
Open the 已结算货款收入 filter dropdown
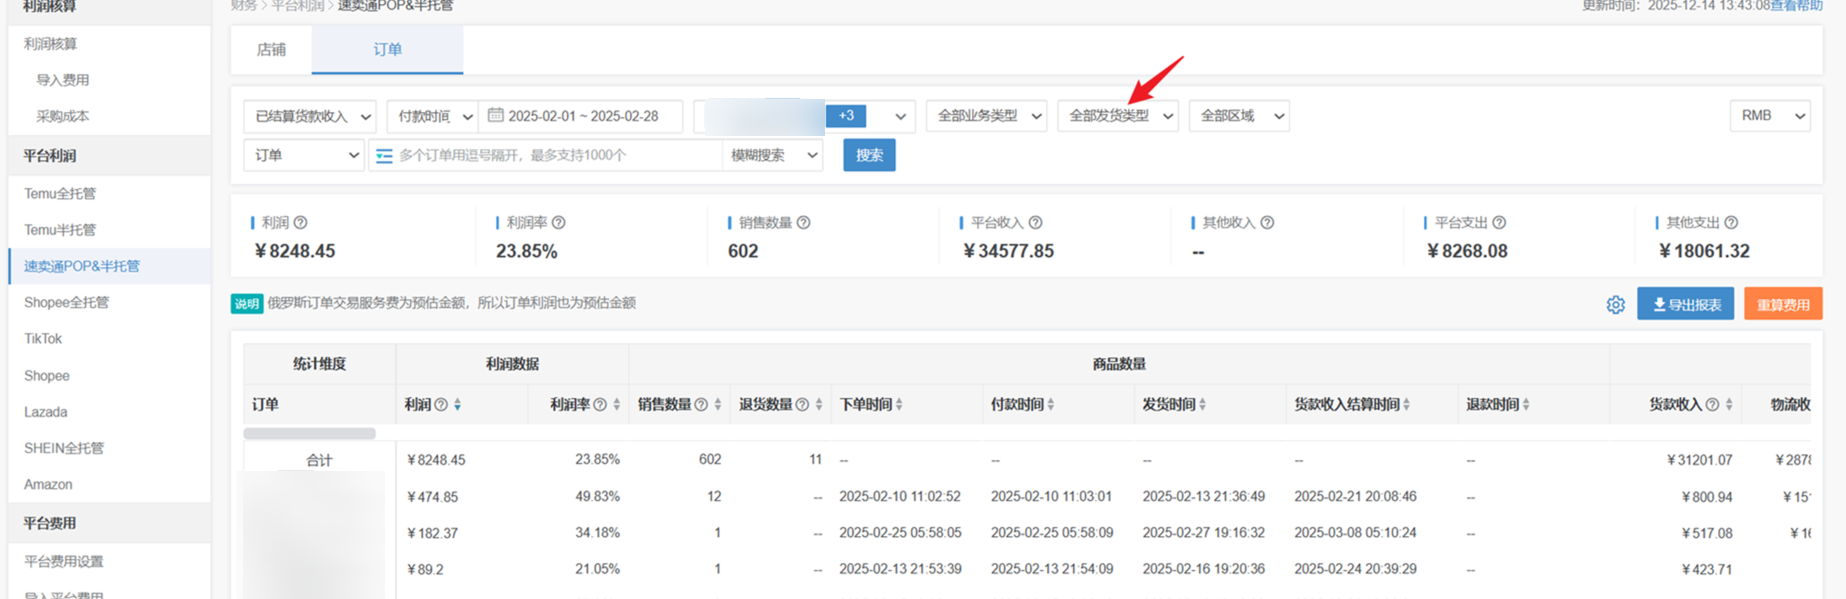click(x=310, y=116)
